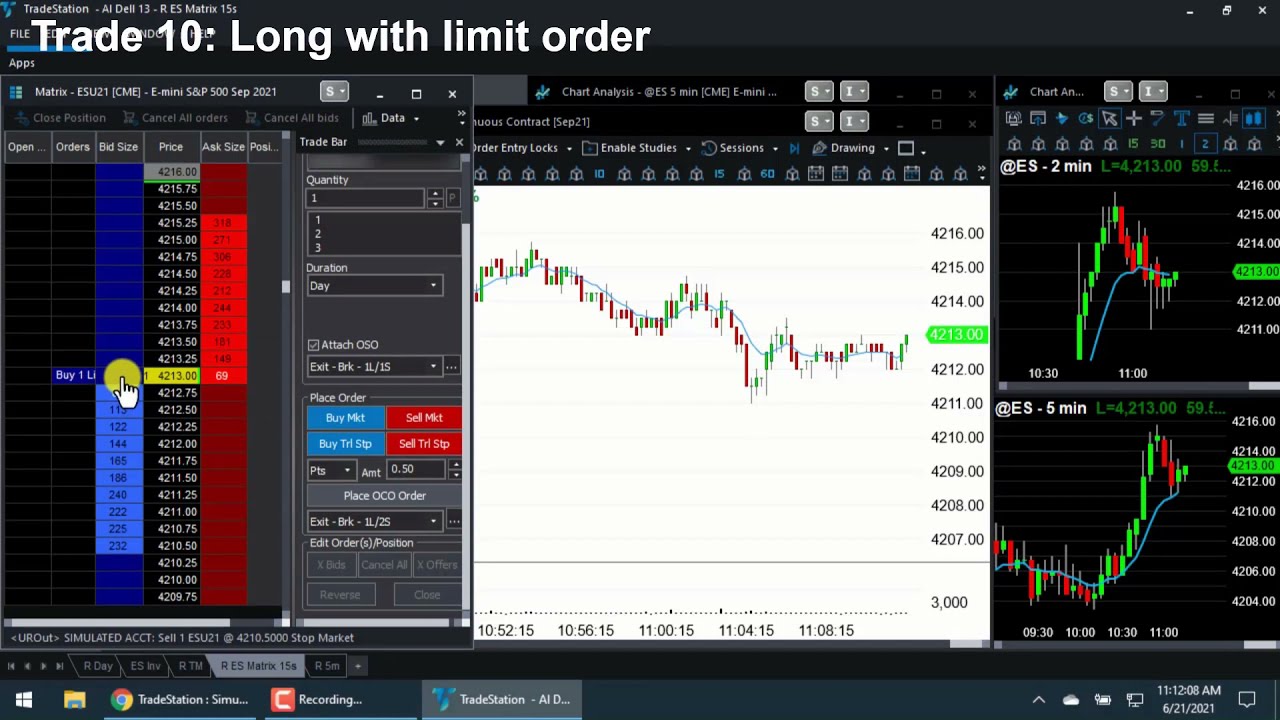1280x720 pixels.
Task: Click the Buy Trl Stp button
Action: (345, 444)
